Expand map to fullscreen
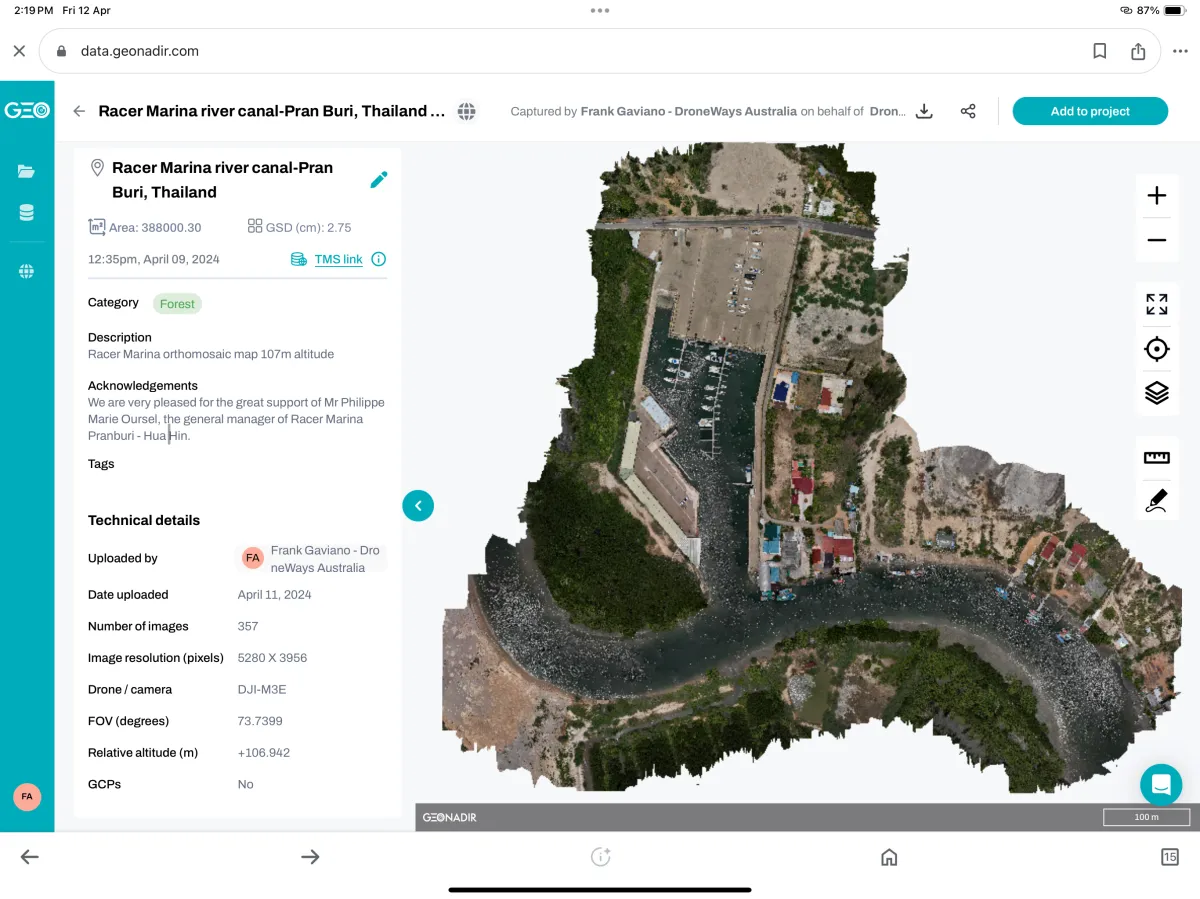 pos(1156,305)
